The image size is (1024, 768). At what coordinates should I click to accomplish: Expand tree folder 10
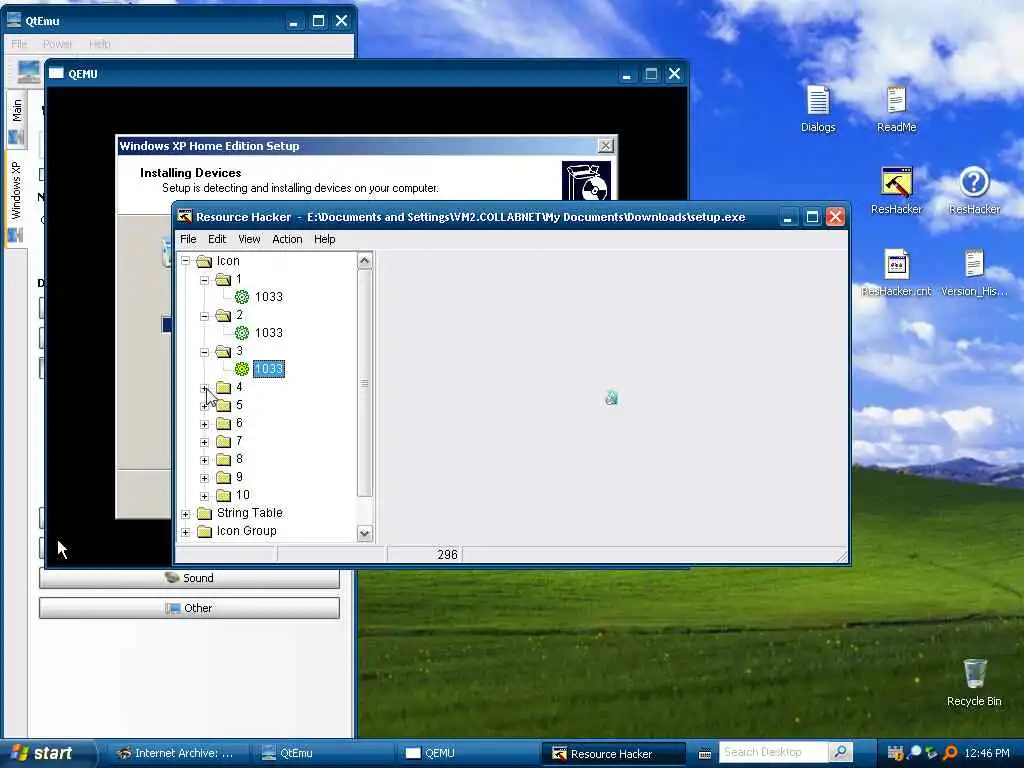[x=204, y=496]
